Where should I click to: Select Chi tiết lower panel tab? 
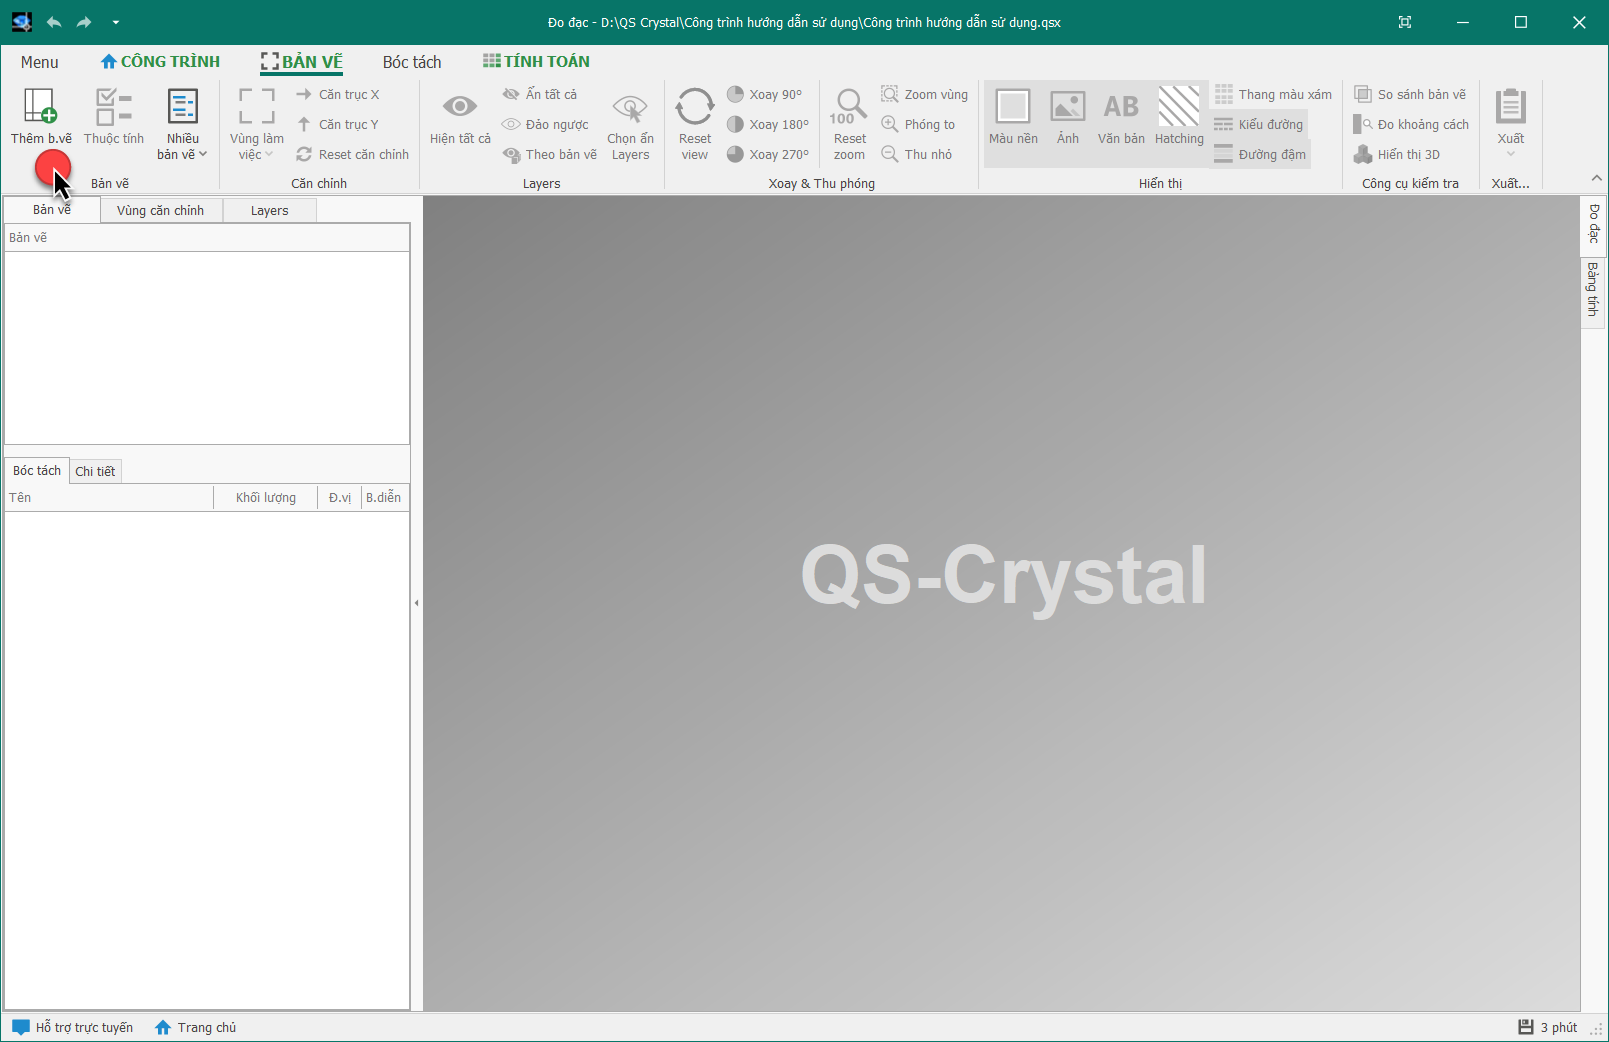tap(95, 471)
